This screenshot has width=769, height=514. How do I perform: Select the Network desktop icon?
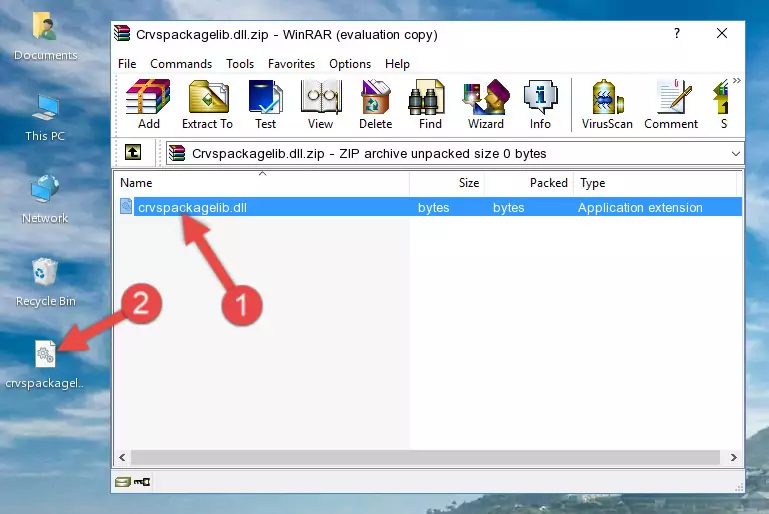tap(45, 199)
